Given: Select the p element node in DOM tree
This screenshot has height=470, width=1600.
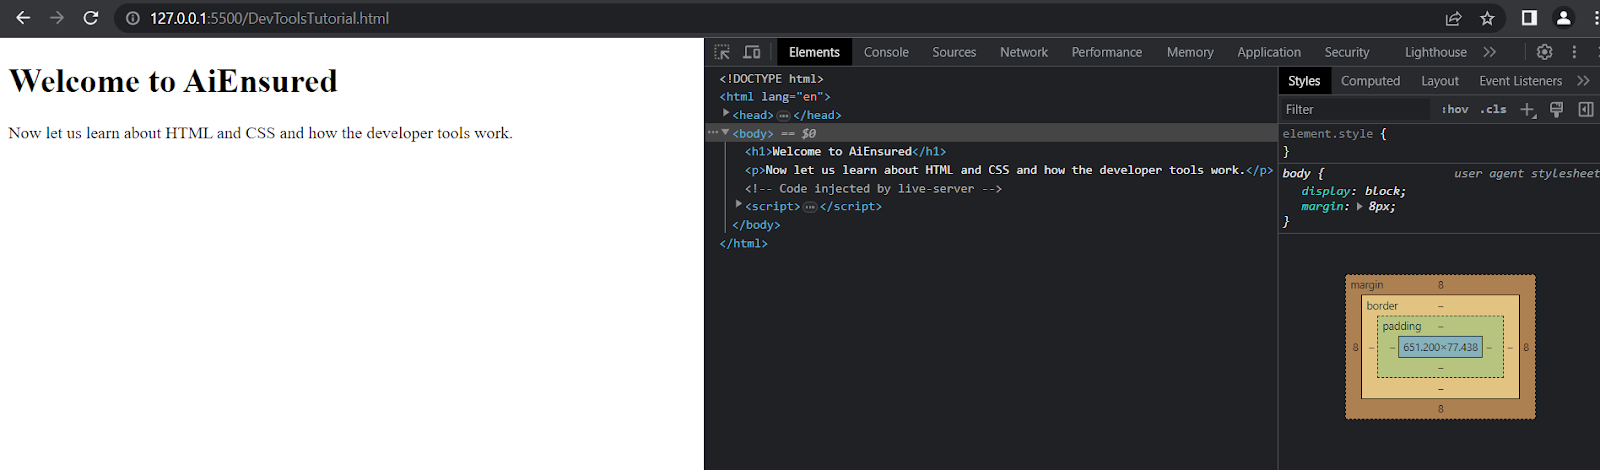Looking at the screenshot, I should (1009, 170).
